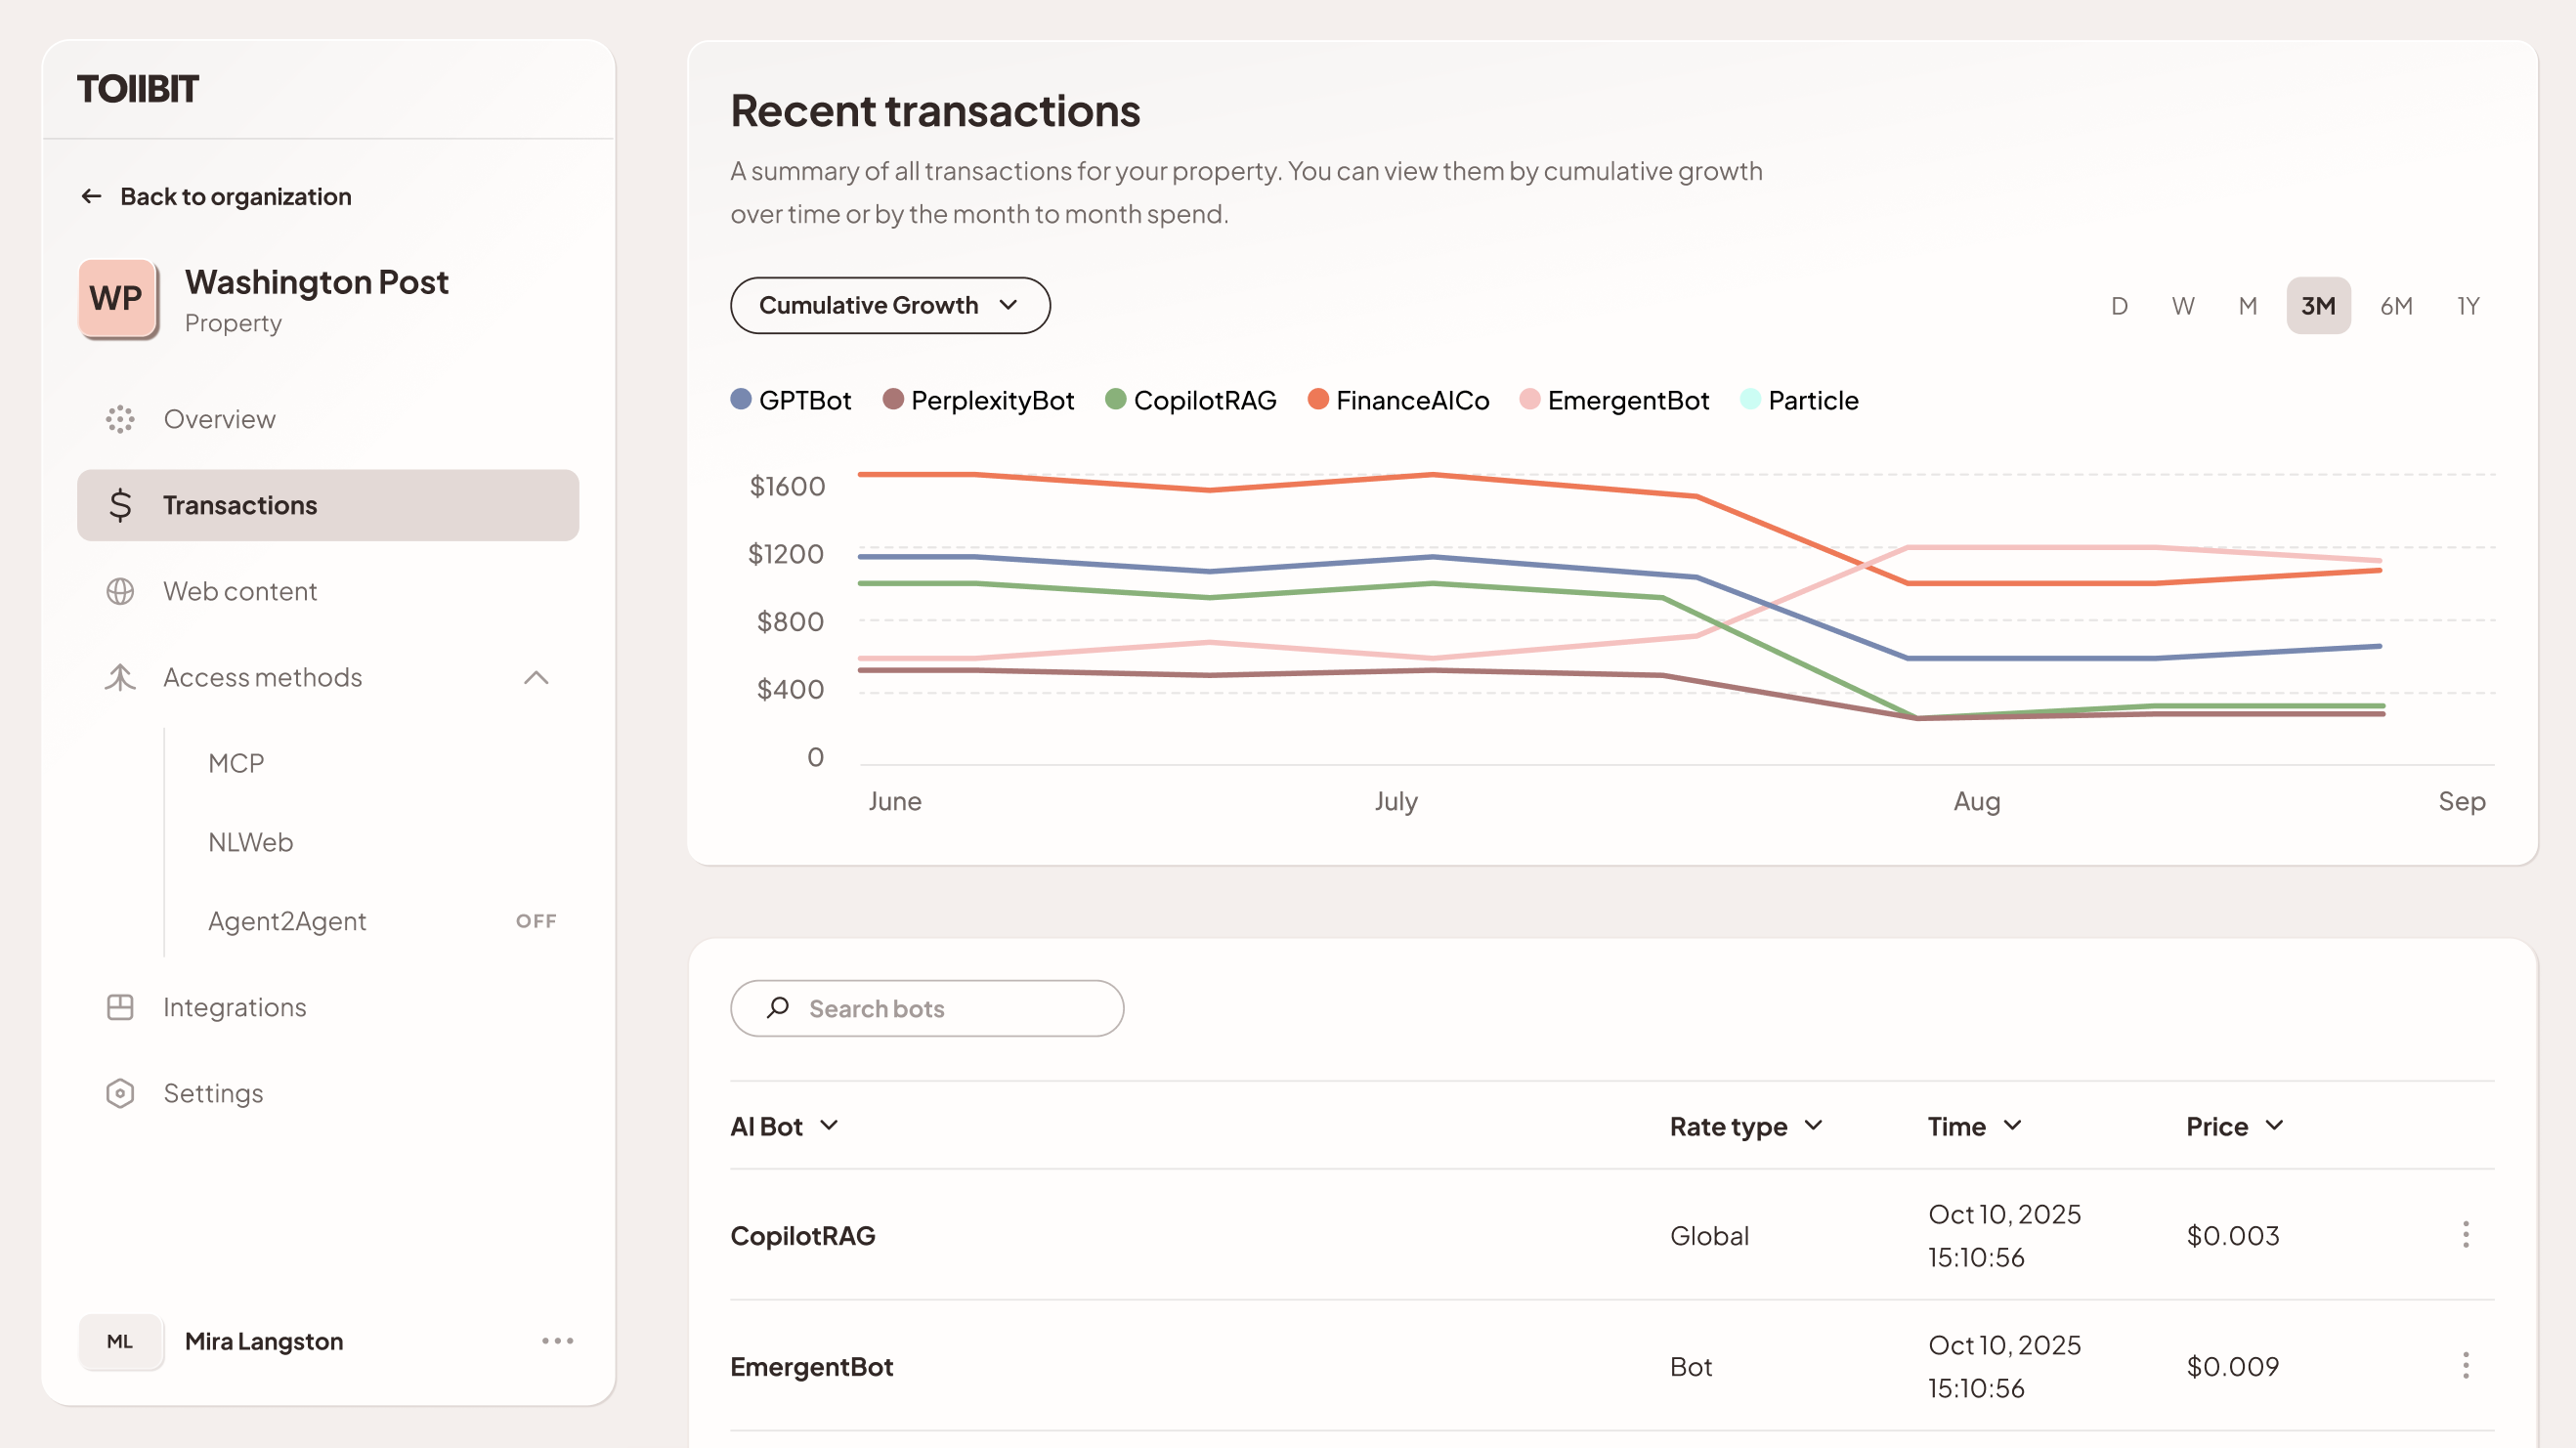Select the Transactions dollar icon
The height and width of the screenshot is (1448, 2576).
120,505
